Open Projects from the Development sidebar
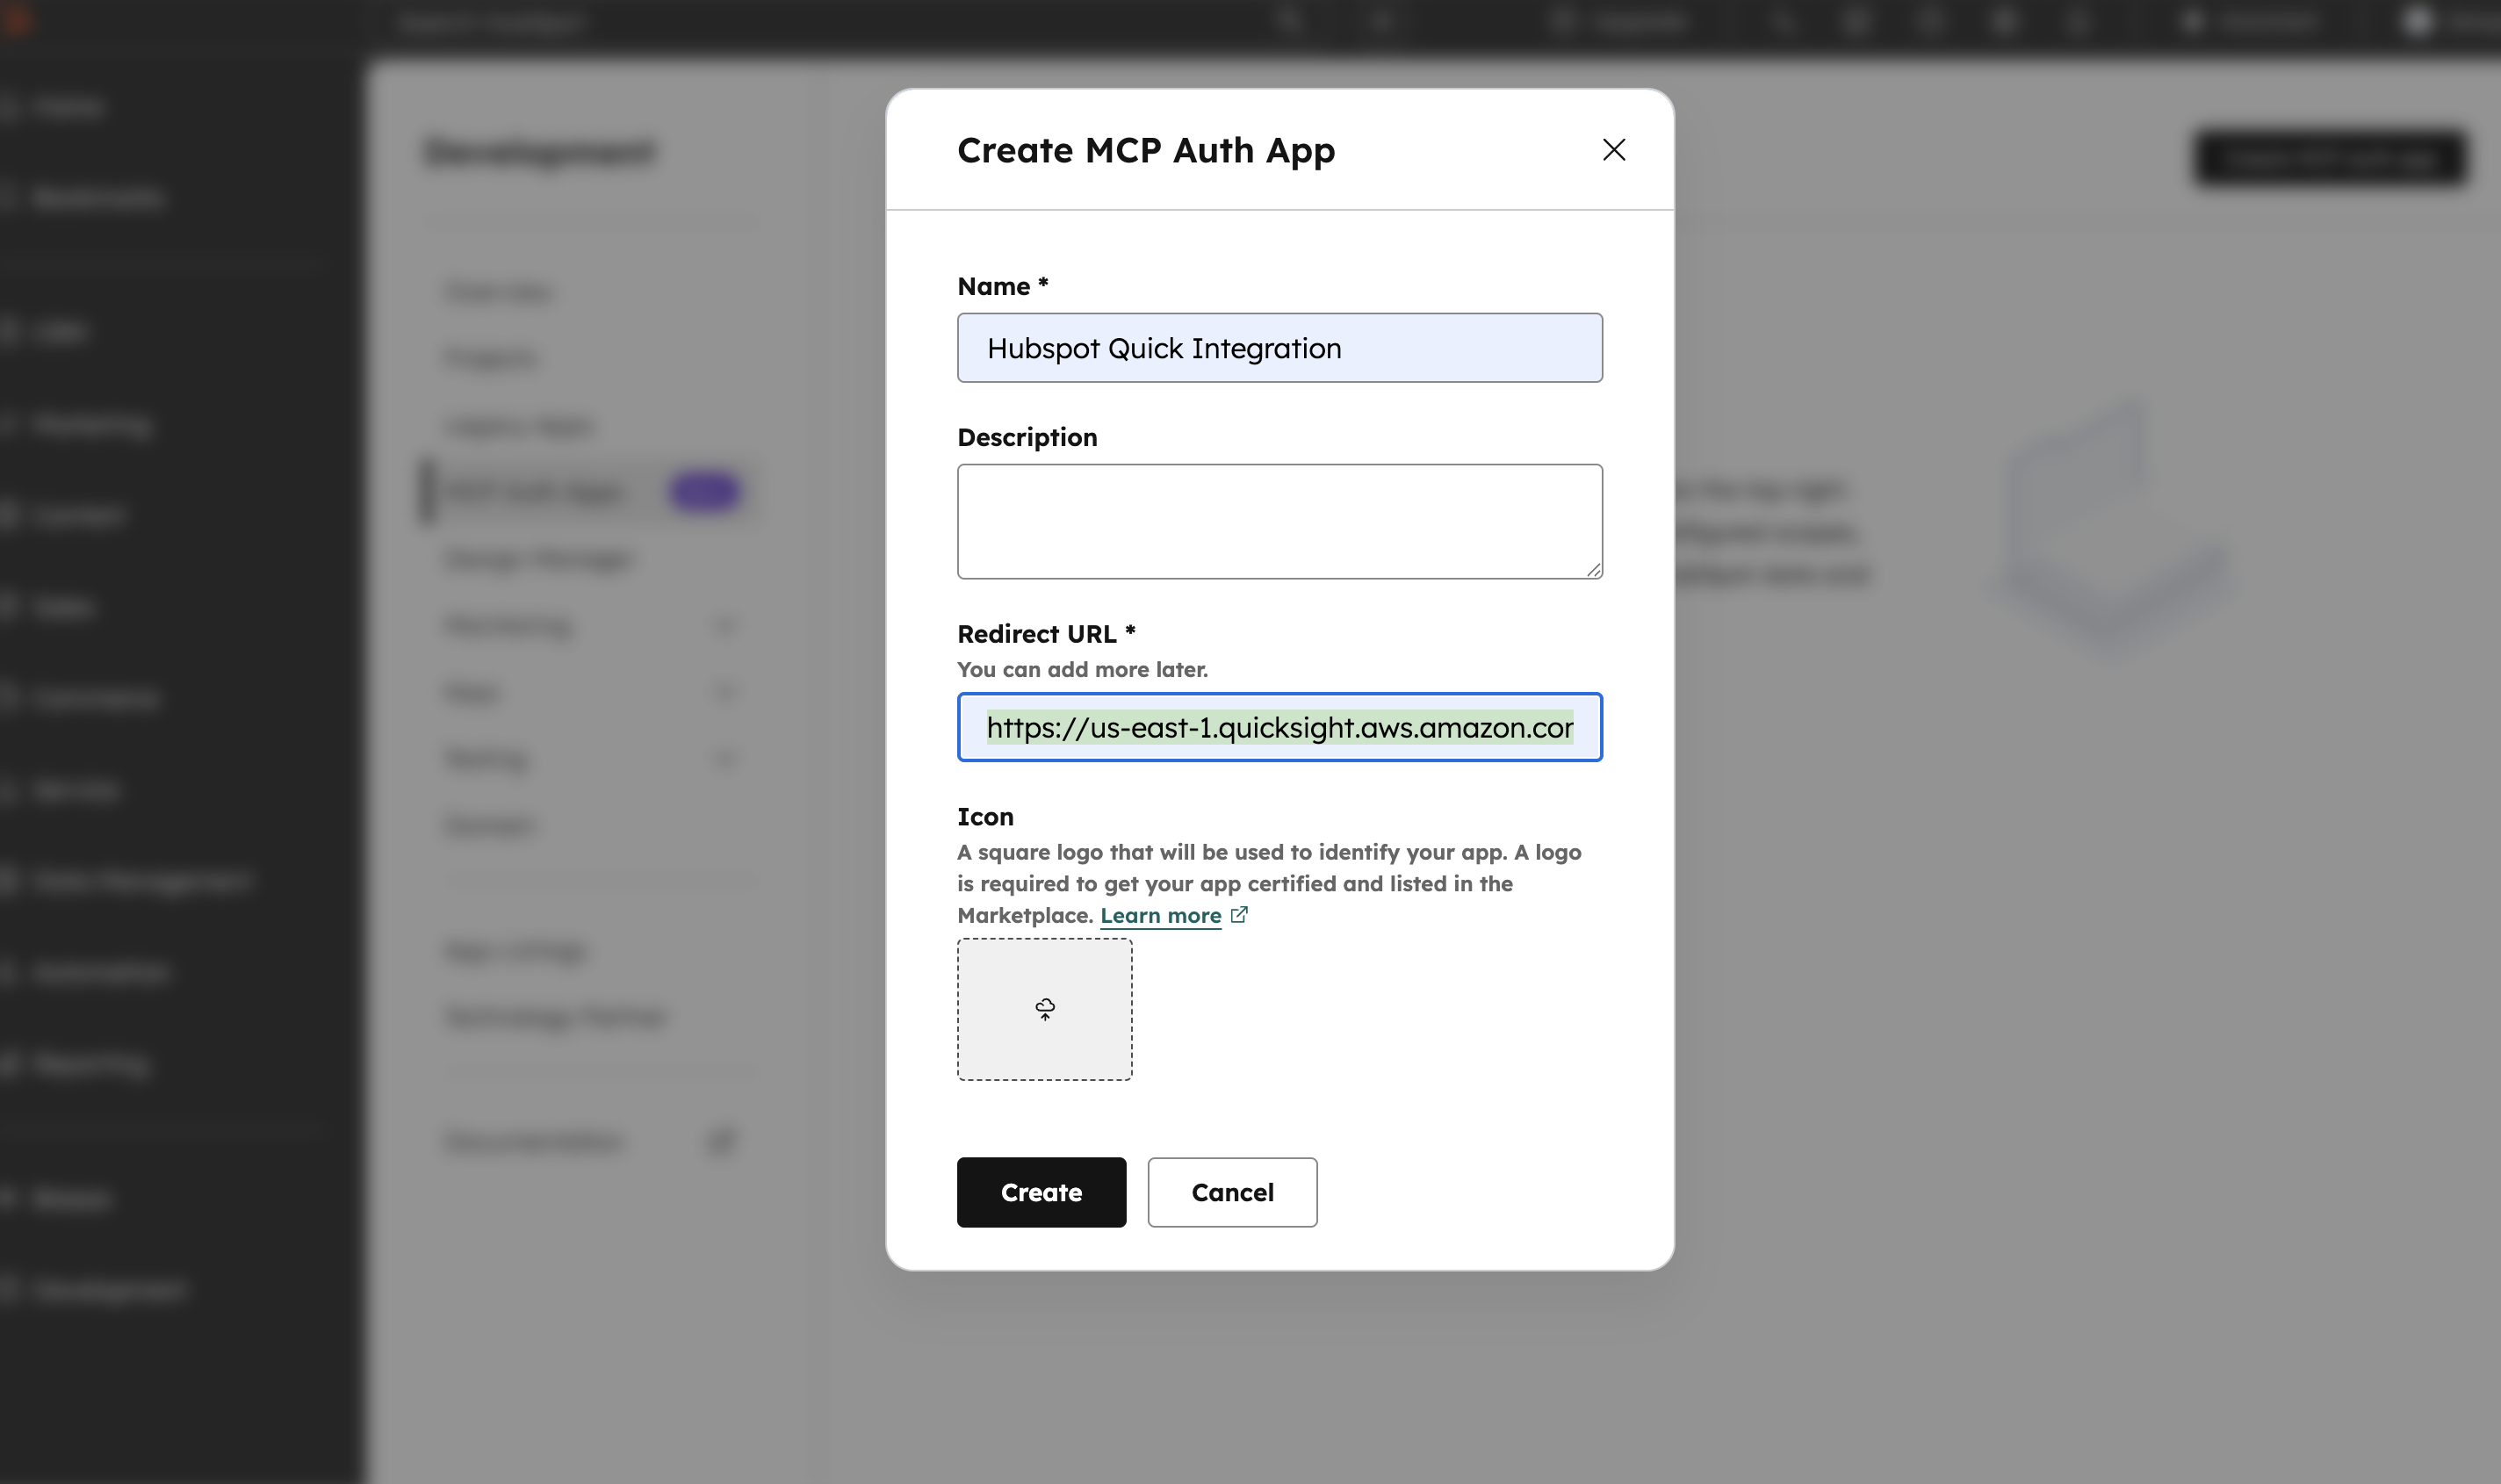 click(x=489, y=358)
